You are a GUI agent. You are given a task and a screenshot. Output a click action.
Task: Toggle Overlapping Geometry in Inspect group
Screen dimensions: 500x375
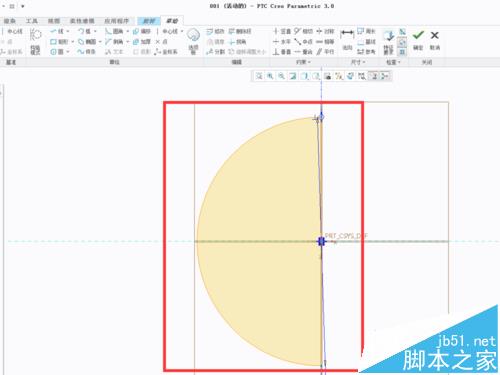pyautogui.click(x=403, y=32)
